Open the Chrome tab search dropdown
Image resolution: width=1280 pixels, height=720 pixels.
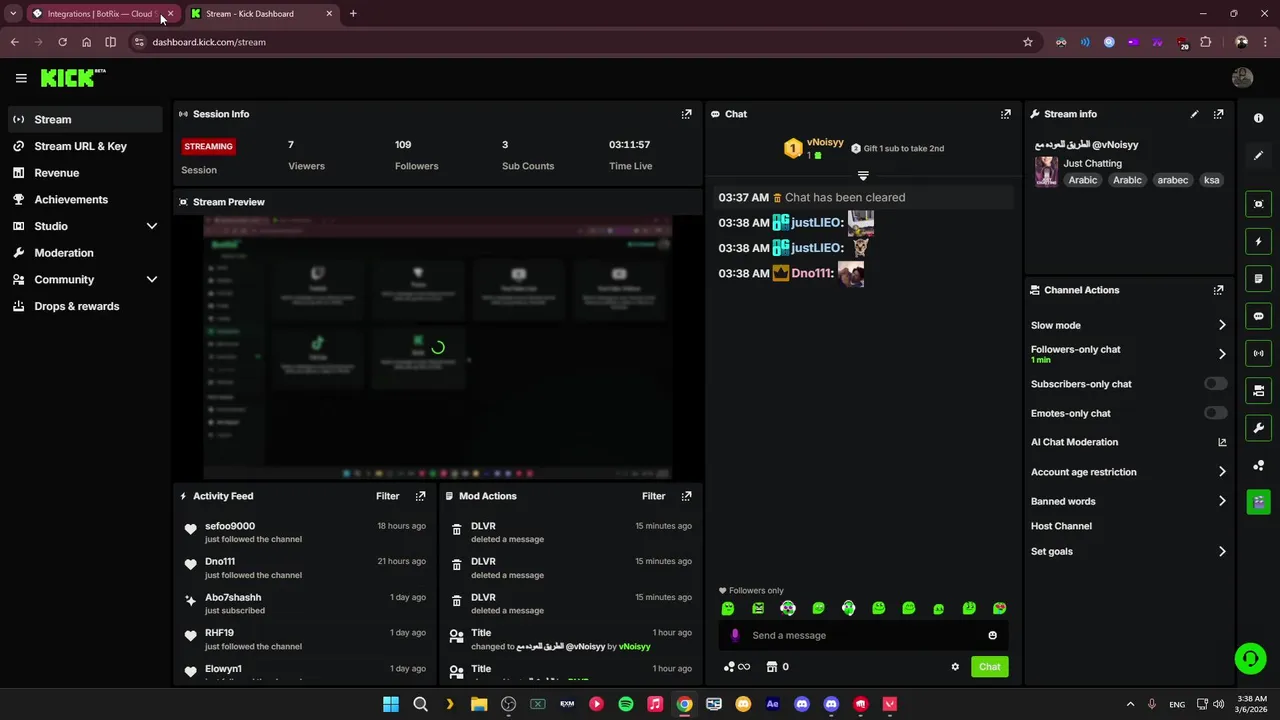point(13,14)
